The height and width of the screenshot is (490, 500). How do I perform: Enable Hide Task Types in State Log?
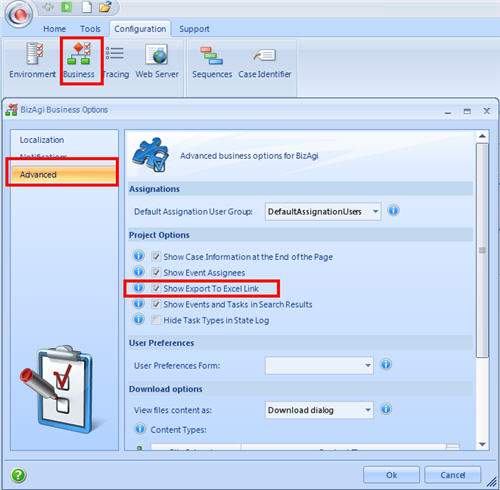(x=156, y=320)
